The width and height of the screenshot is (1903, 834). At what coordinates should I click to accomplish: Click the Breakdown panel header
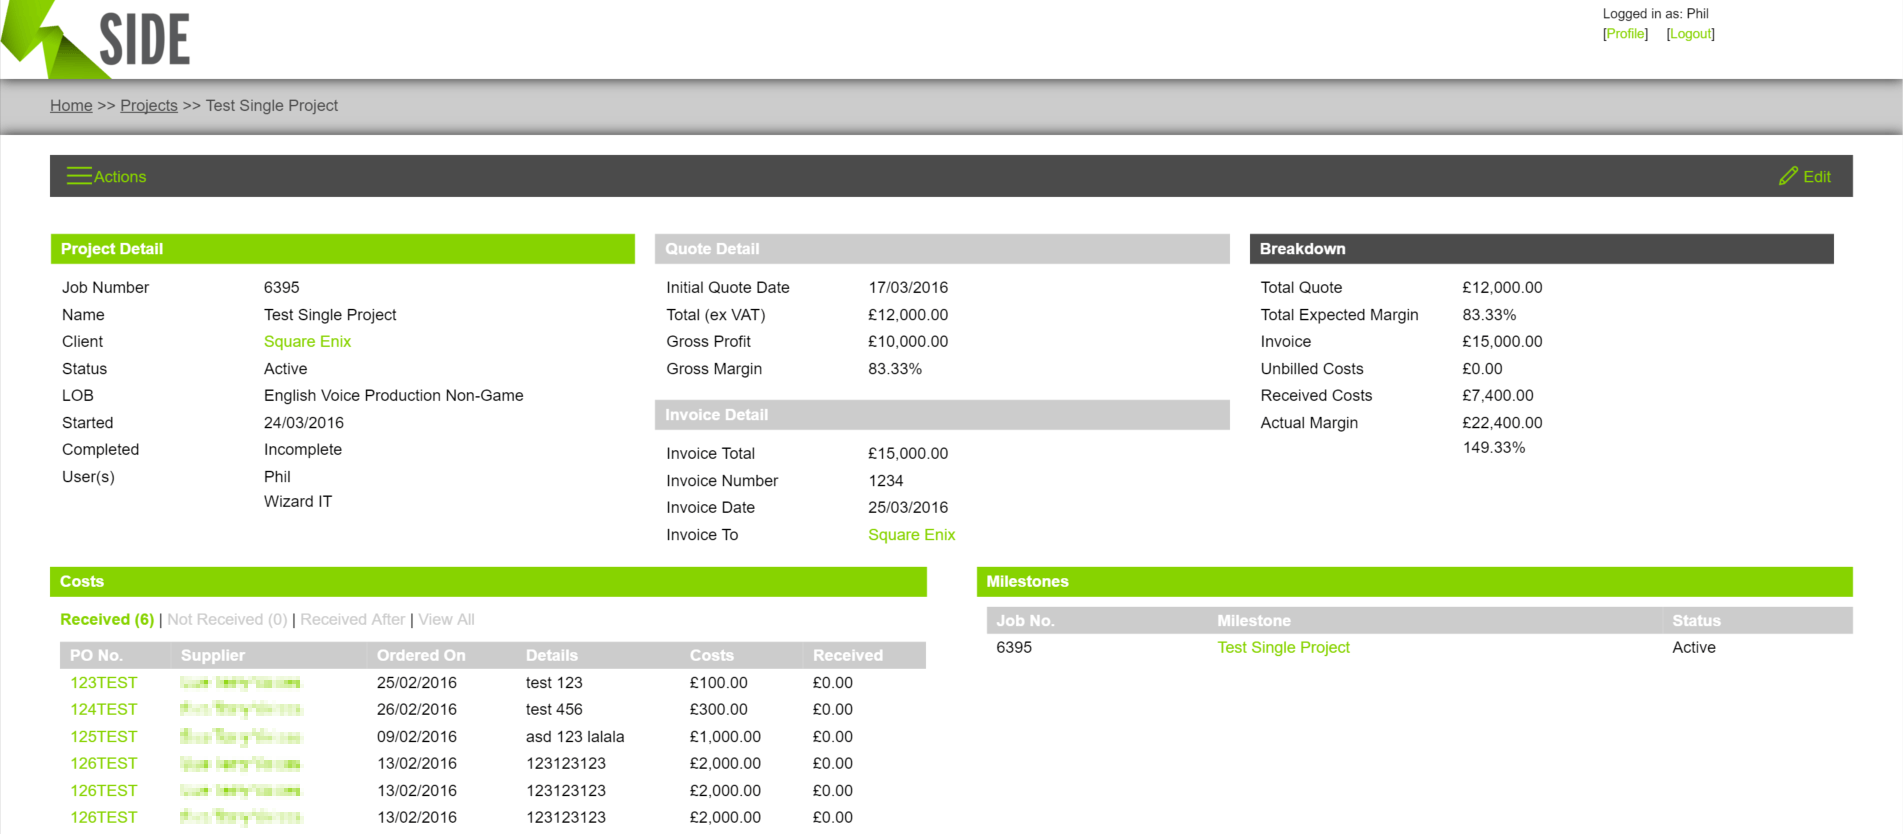(1541, 249)
